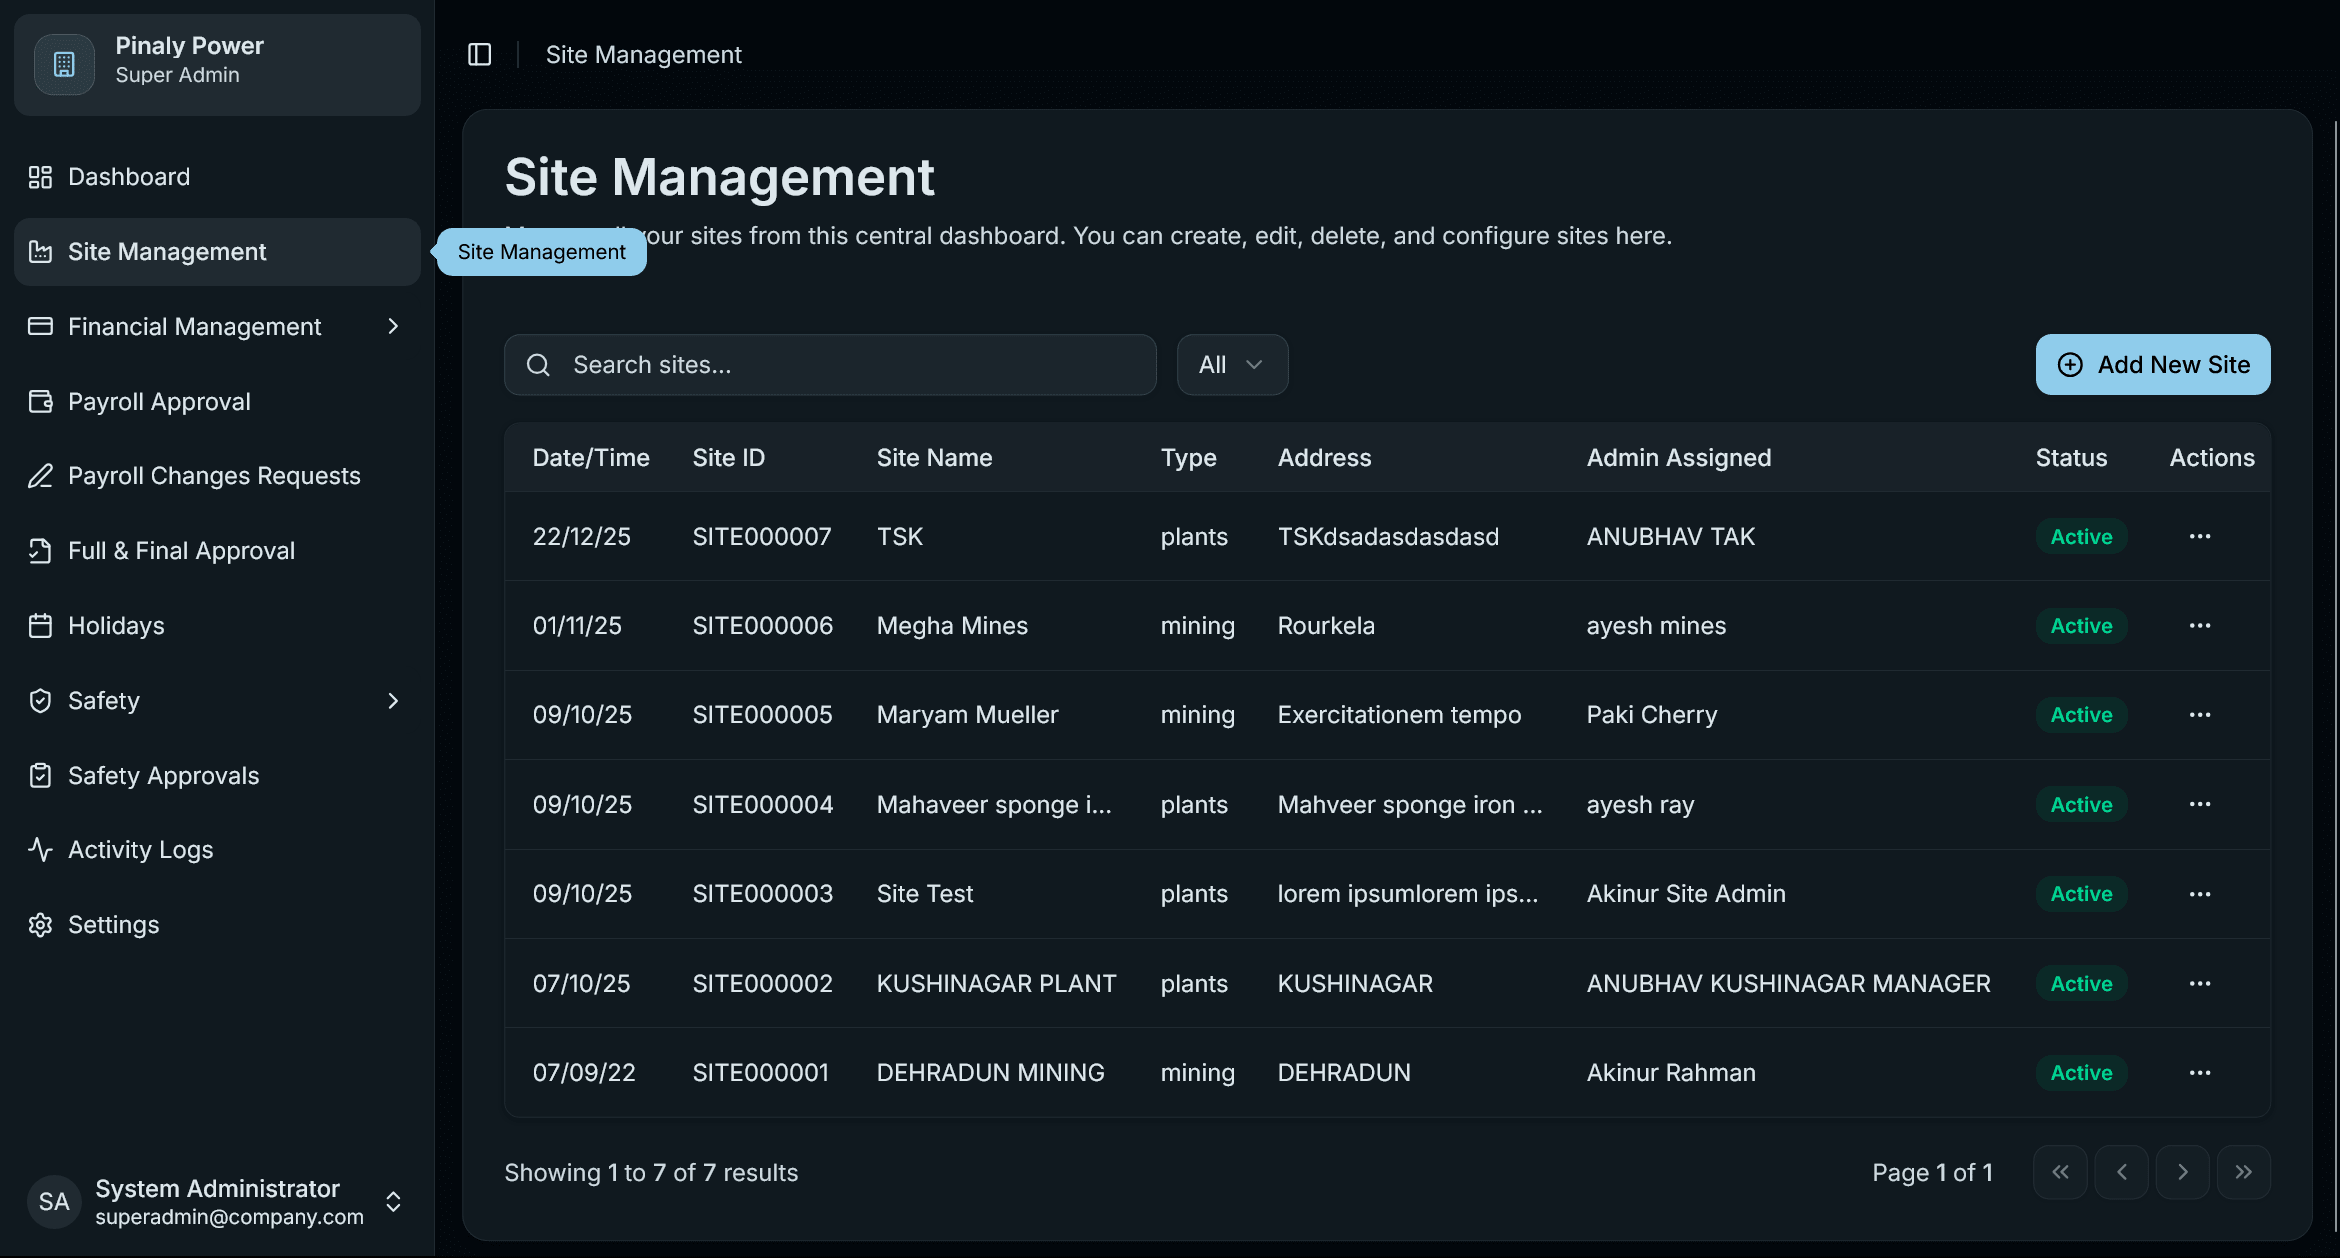Click the Date/Time column header
The height and width of the screenshot is (1258, 2340).
pos(591,458)
